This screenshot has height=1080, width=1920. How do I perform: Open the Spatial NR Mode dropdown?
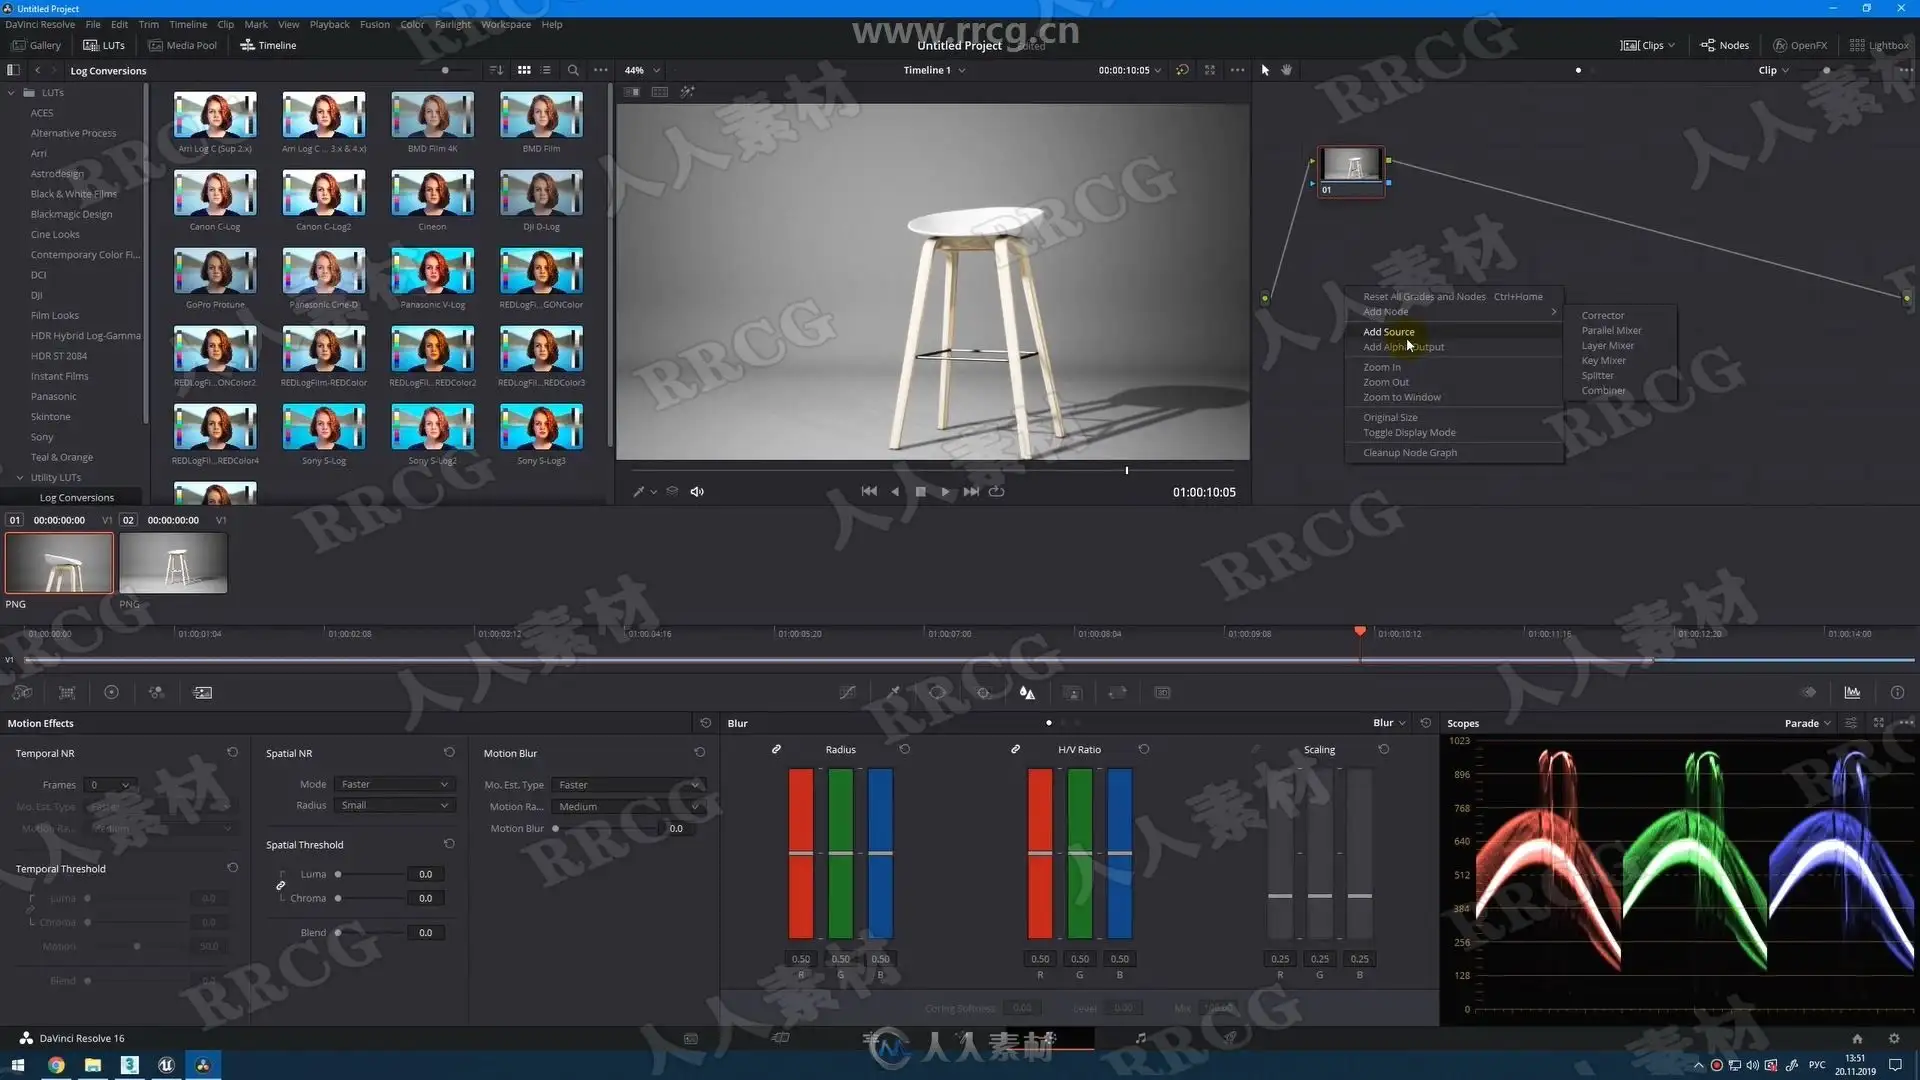pyautogui.click(x=394, y=785)
